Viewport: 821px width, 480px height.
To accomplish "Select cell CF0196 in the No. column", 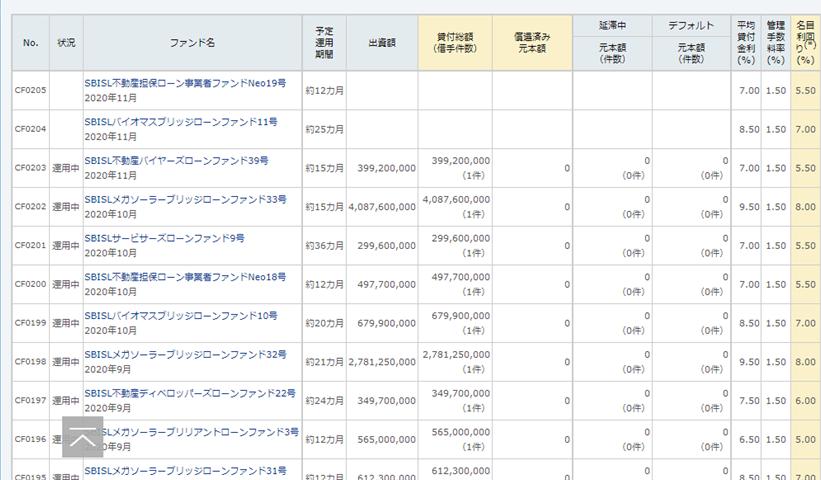I will (31, 439).
